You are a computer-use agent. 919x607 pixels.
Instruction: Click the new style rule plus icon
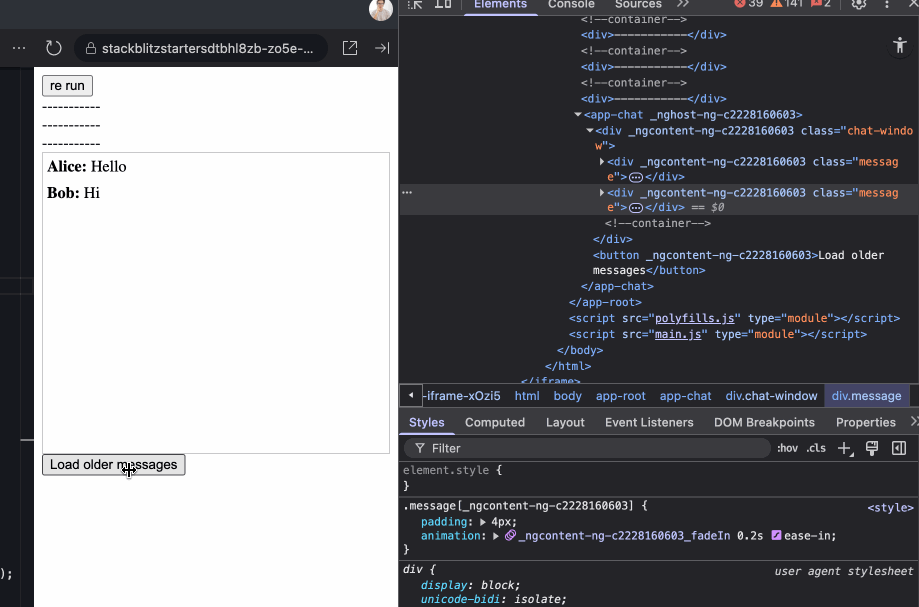[845, 448]
